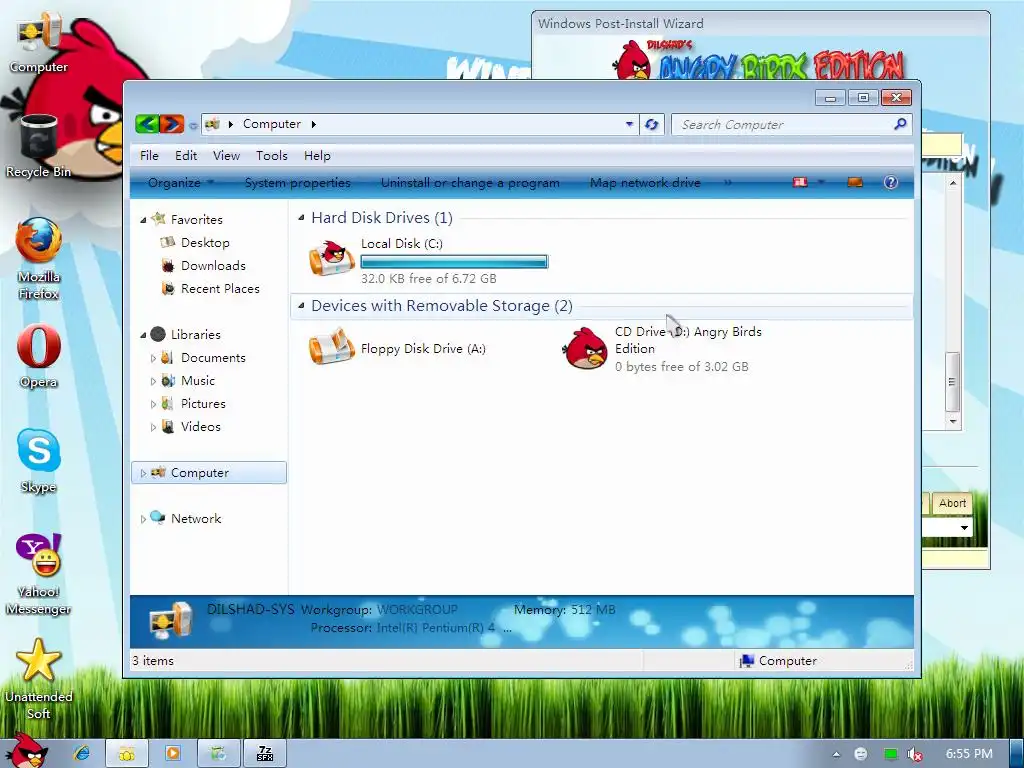Screen dimensions: 1024x768
Task: Click the muted volume tray icon
Action: 914,754
